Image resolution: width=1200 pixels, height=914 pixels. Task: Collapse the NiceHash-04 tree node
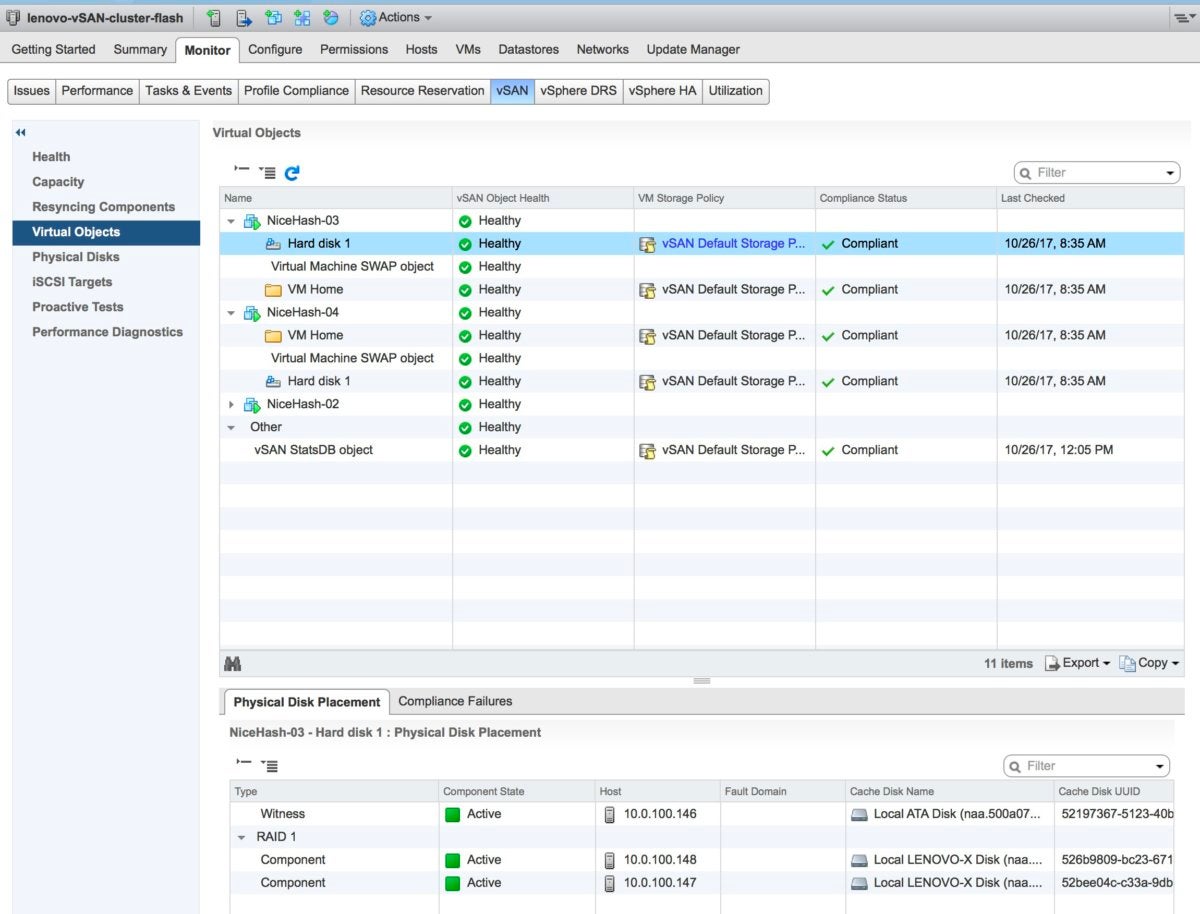tap(231, 313)
